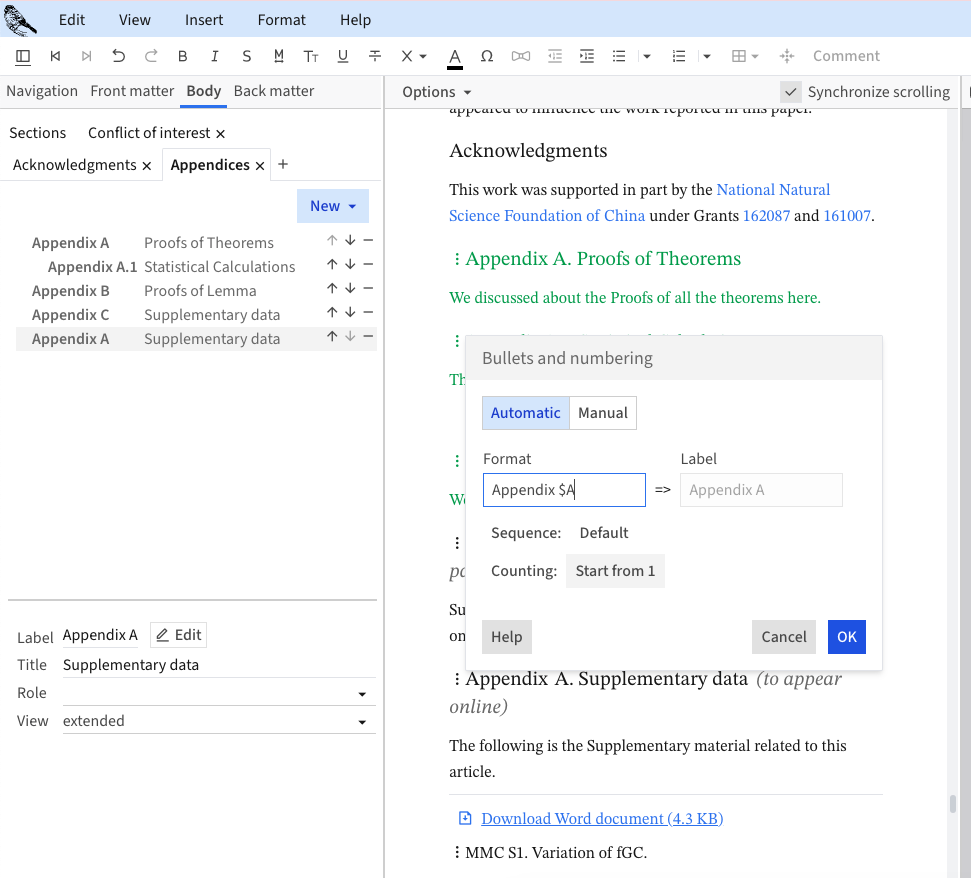Click the Format input field

tap(564, 490)
